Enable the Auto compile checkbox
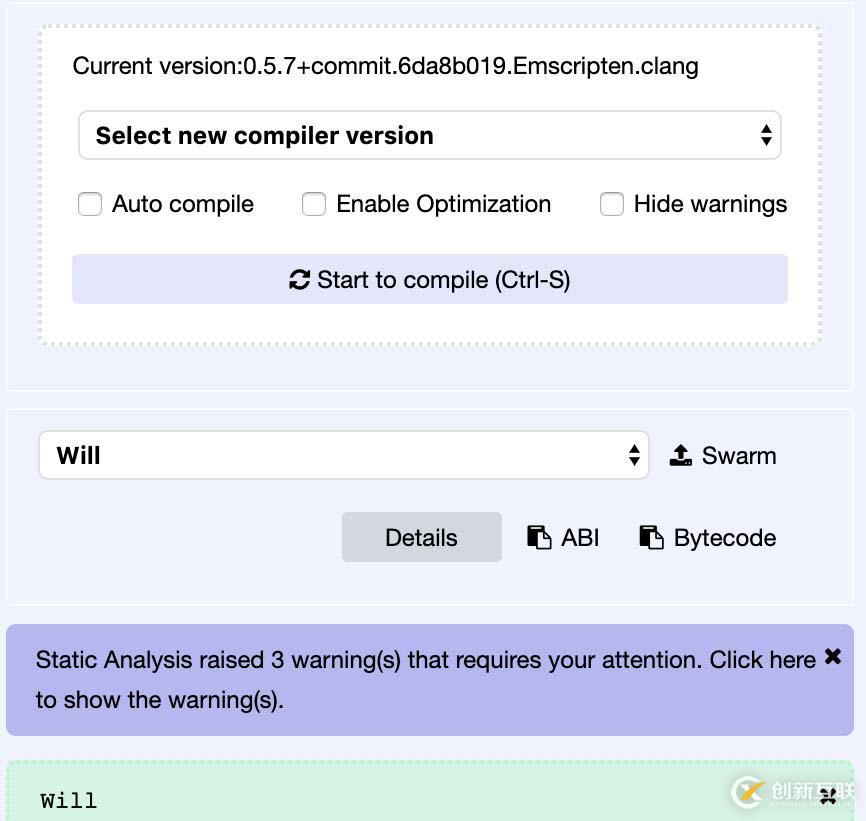The height and width of the screenshot is (821, 866). pos(90,204)
